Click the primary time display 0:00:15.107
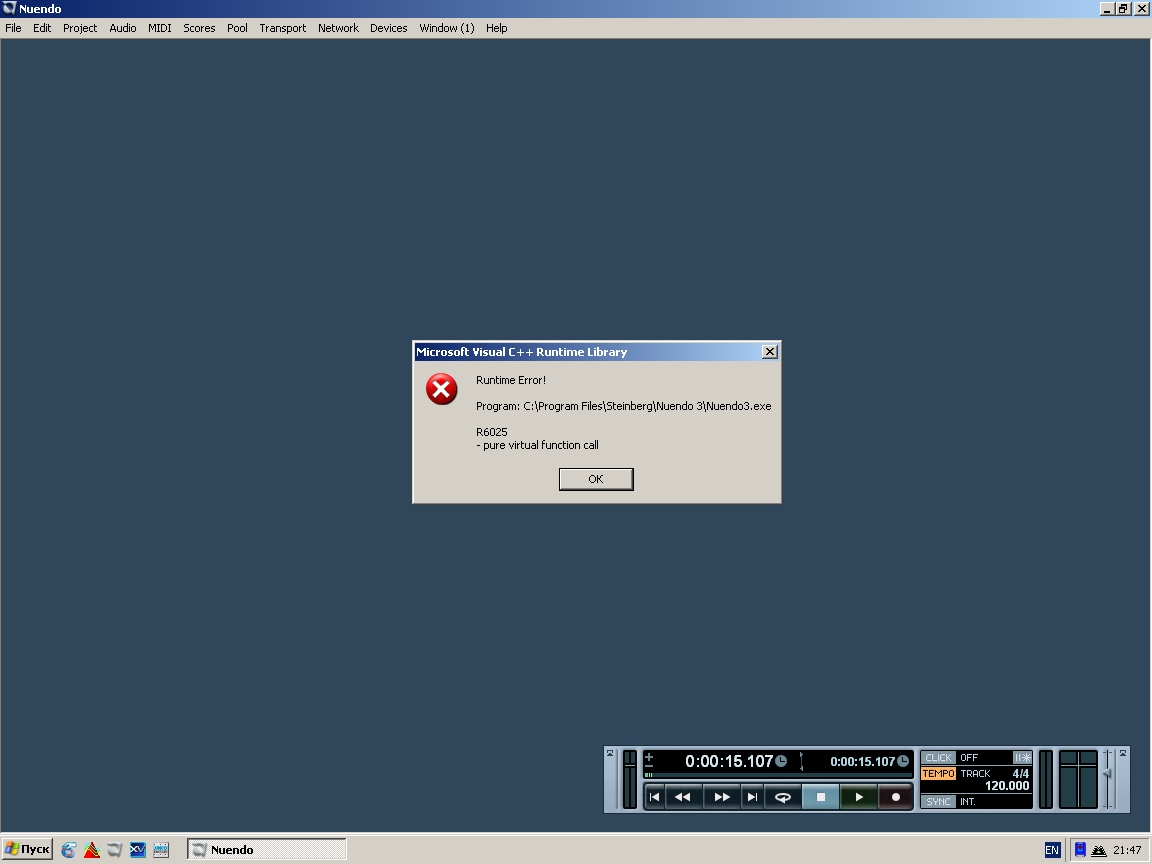The width and height of the screenshot is (1152, 864). click(729, 762)
